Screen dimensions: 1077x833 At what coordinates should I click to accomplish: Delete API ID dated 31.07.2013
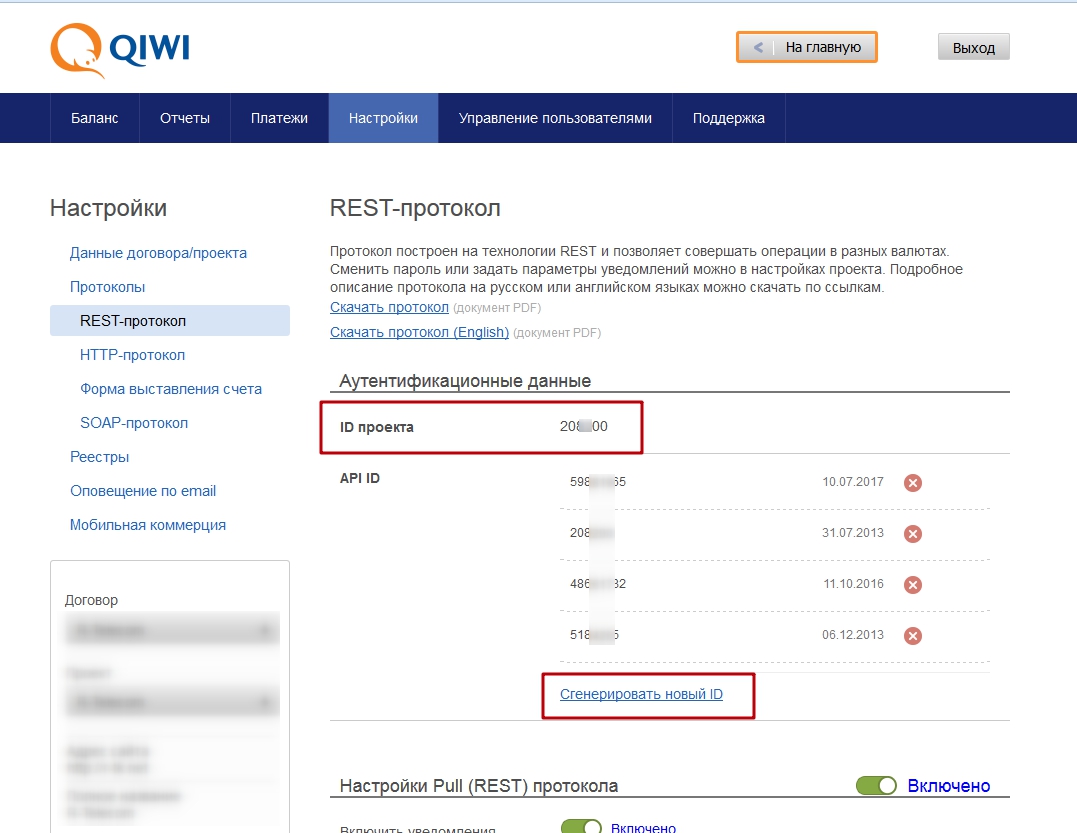point(912,534)
